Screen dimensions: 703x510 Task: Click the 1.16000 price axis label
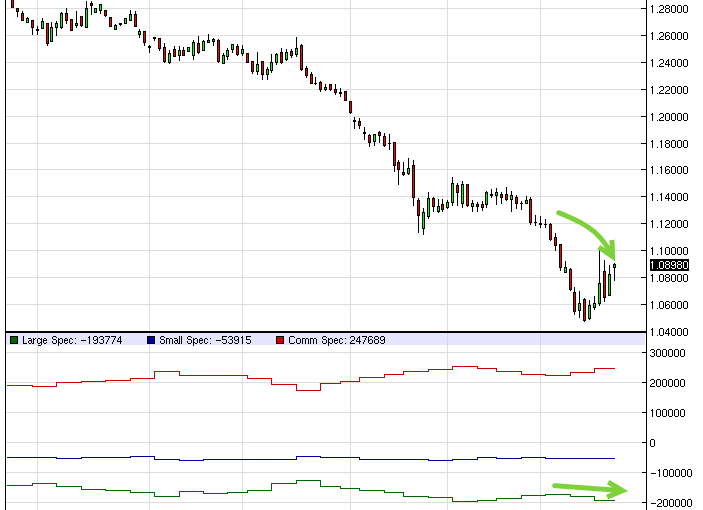[669, 170]
